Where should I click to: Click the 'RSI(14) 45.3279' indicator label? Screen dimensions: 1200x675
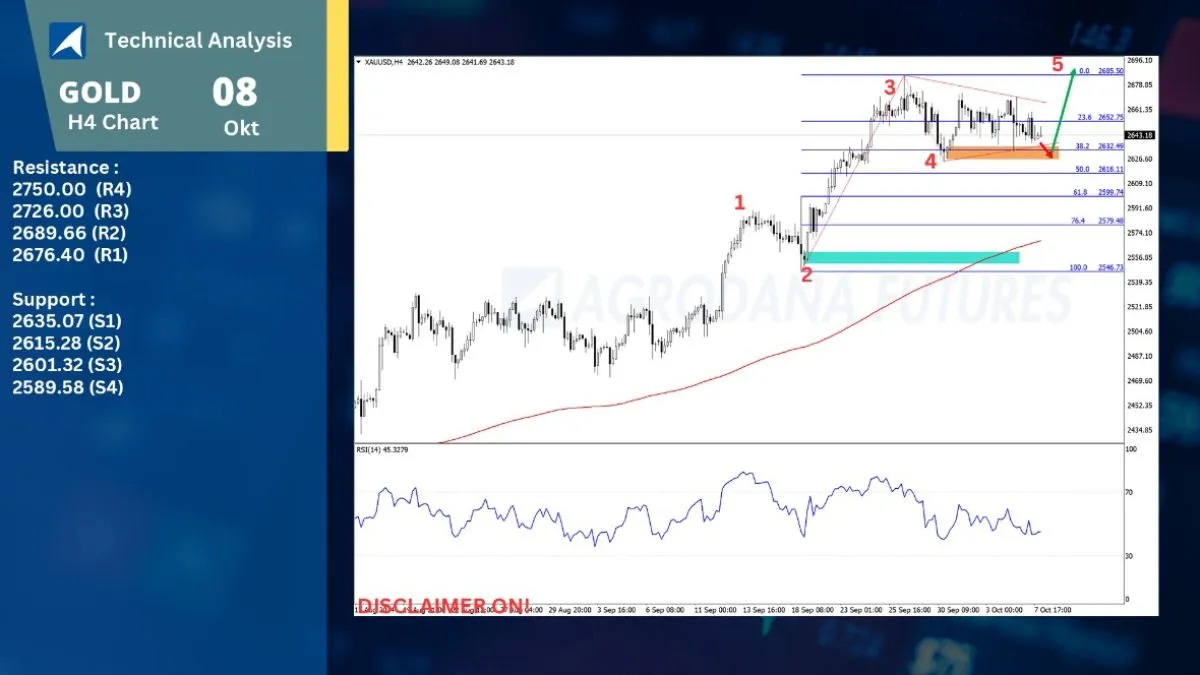click(x=382, y=449)
